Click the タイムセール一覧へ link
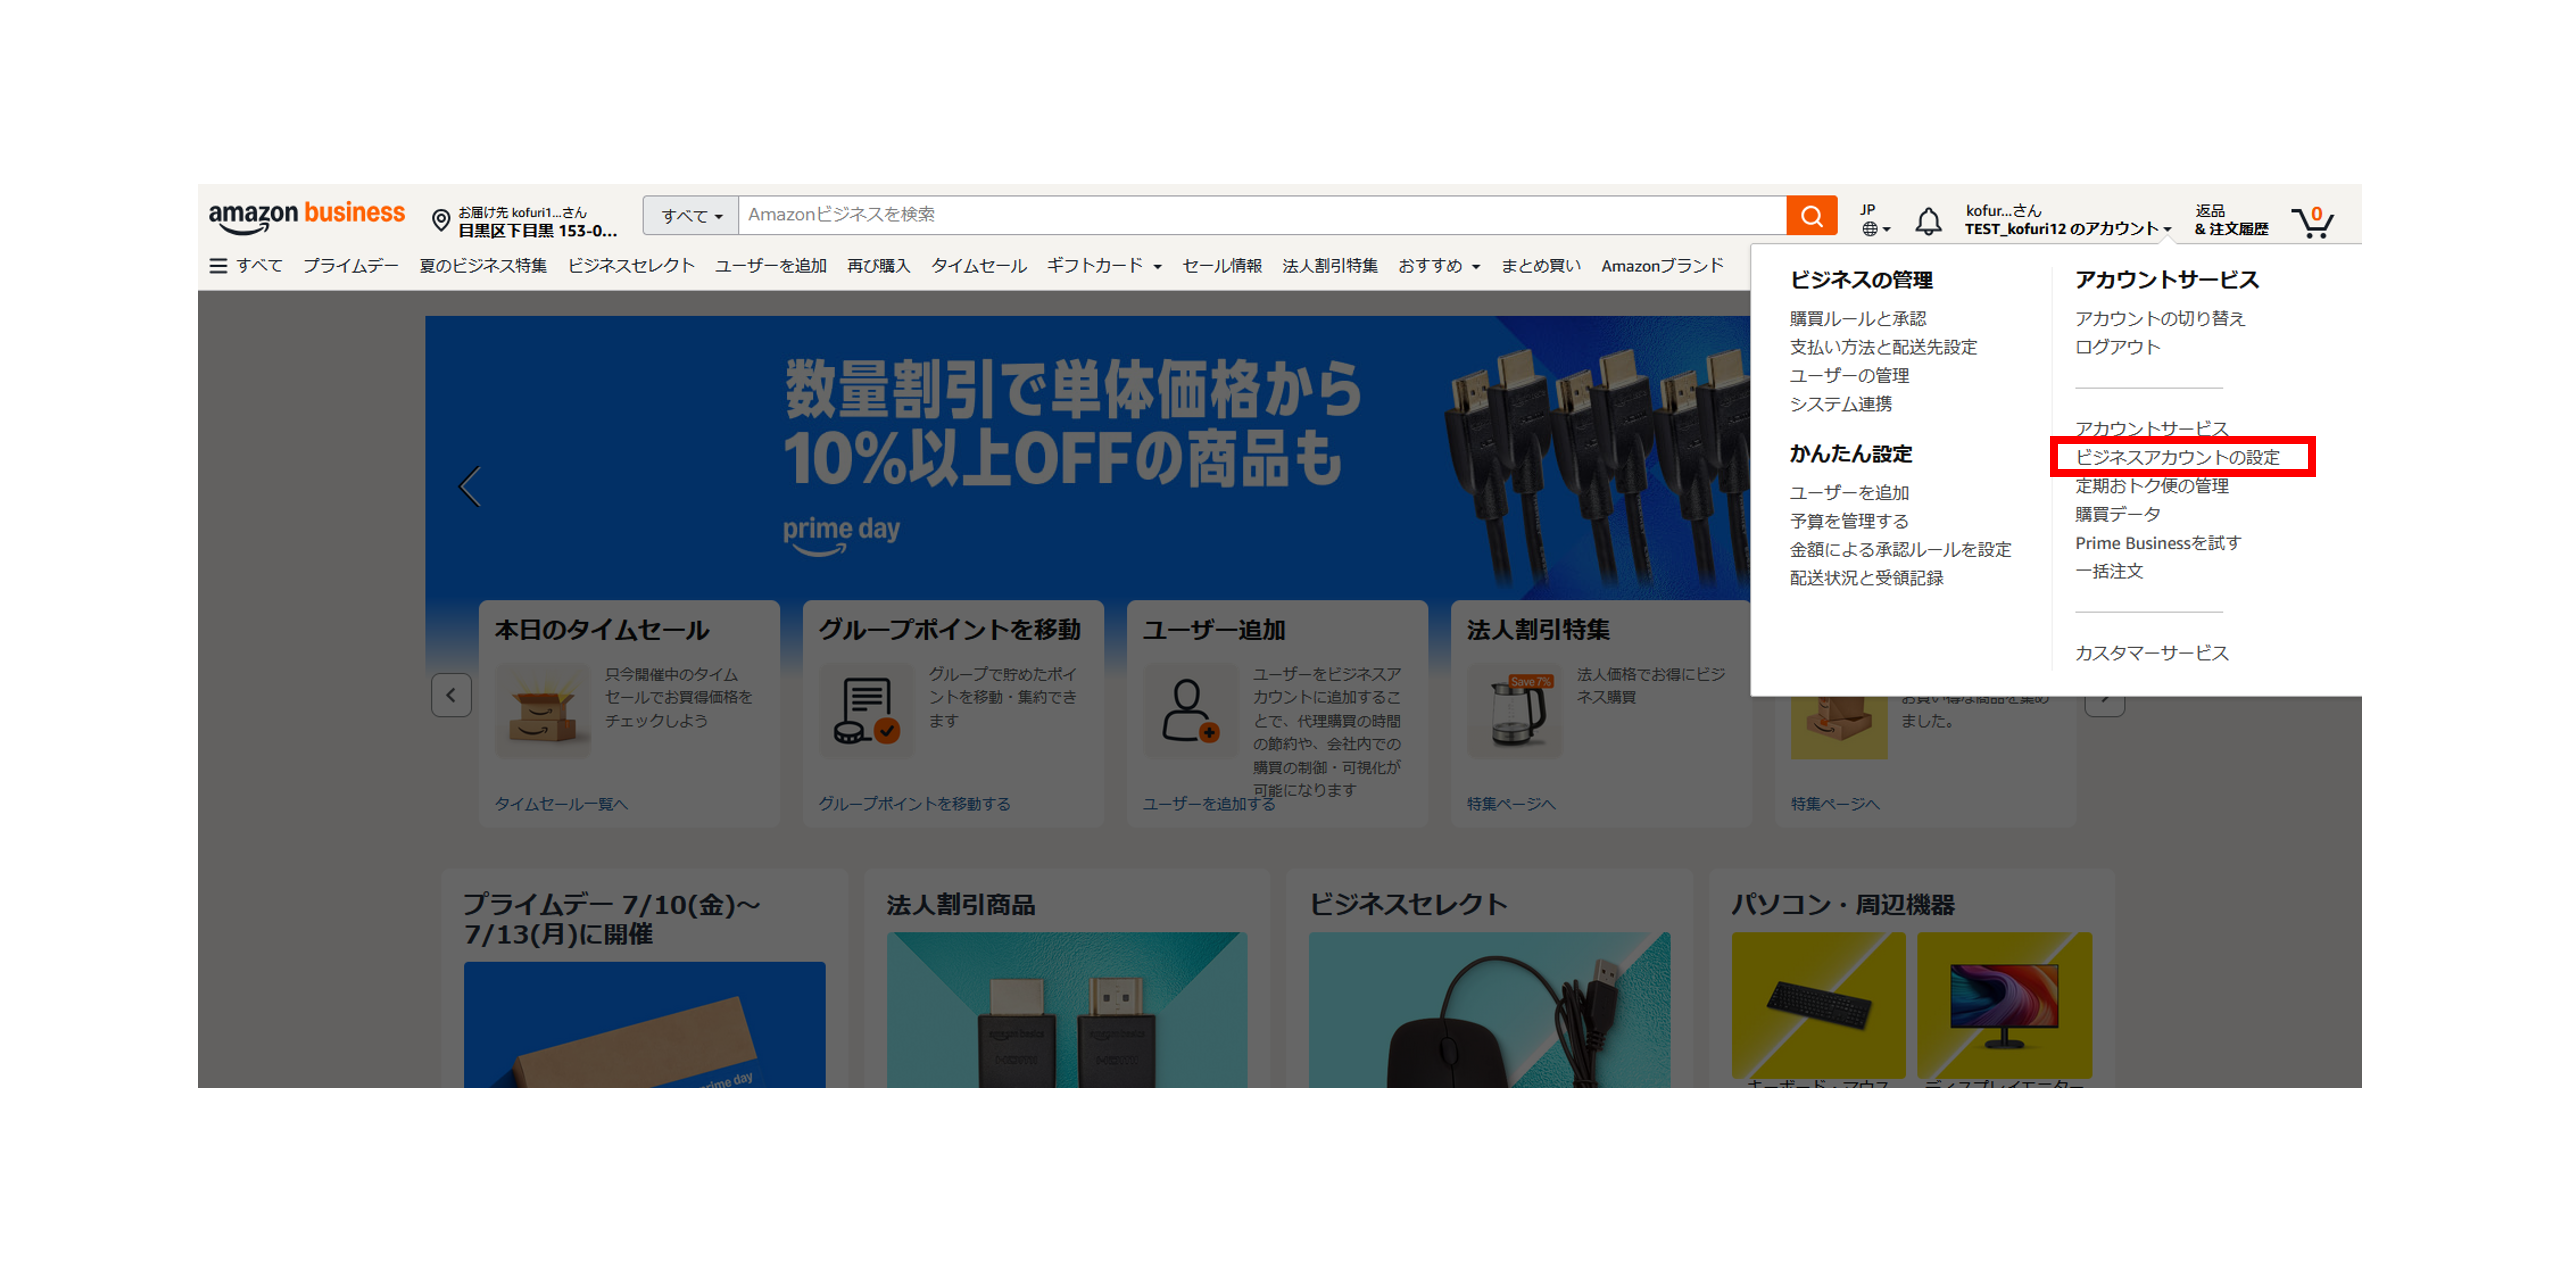Image resolution: width=2557 pixels, height=1279 pixels. pos(561,803)
